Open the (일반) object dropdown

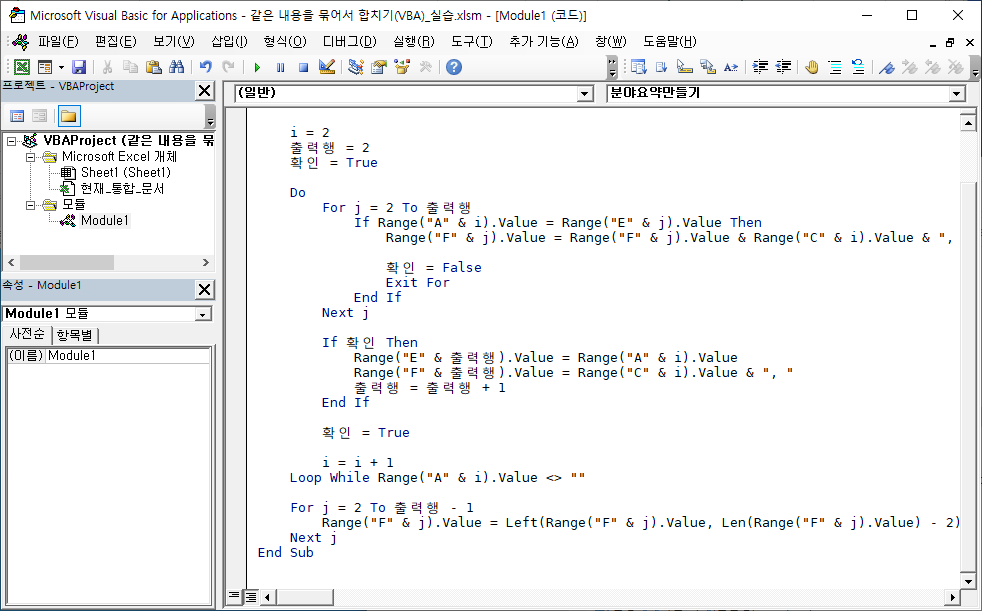coord(584,94)
